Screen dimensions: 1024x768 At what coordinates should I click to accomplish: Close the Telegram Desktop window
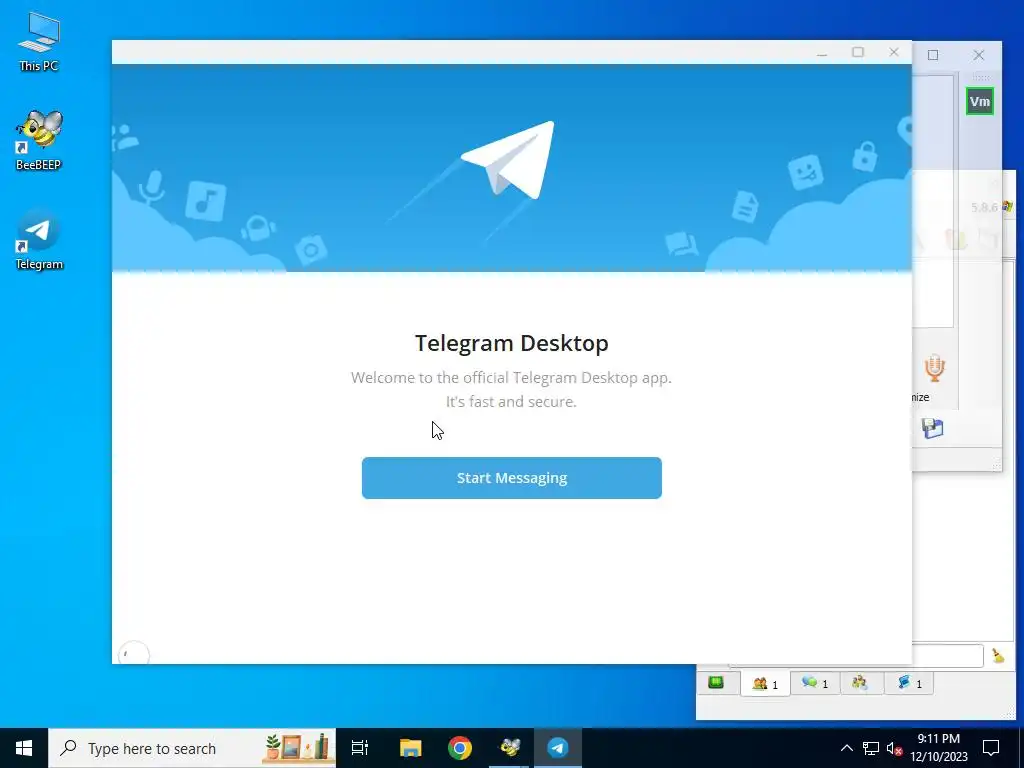pyautogui.click(x=893, y=52)
